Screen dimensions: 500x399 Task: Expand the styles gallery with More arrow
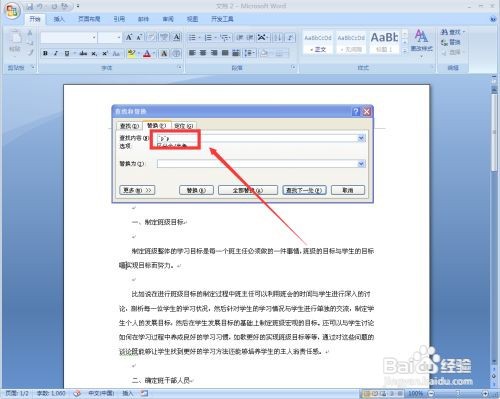point(404,51)
